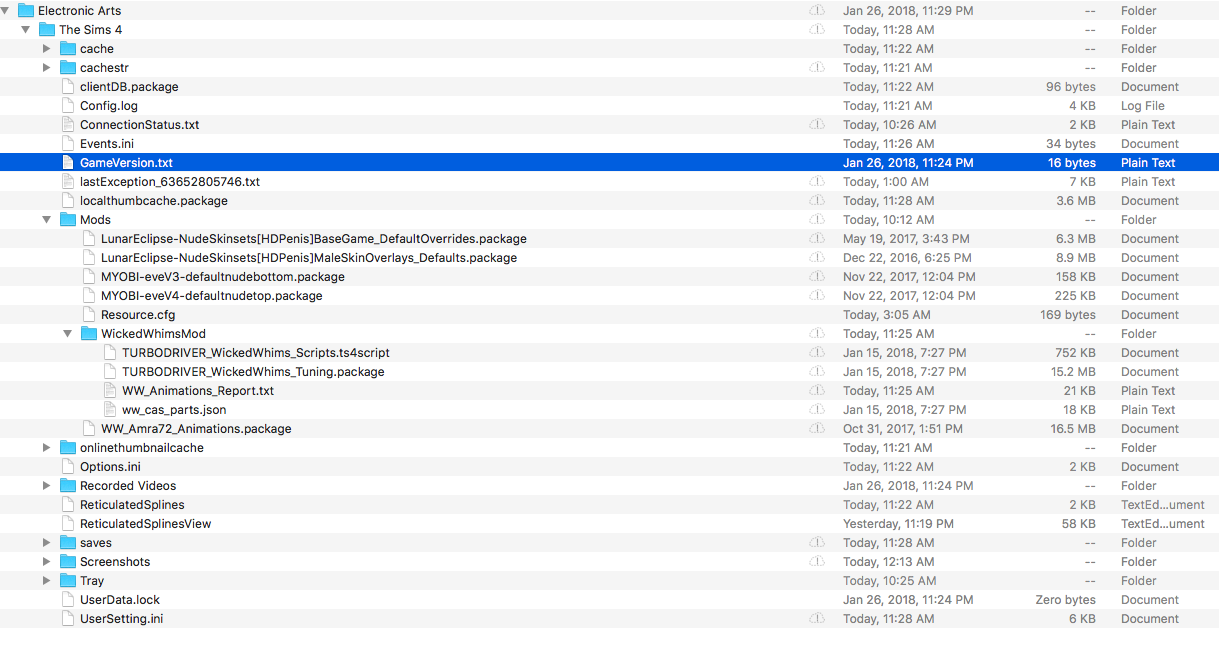Select WW_Amra72_Animations.package file
This screenshot has width=1219, height=647.
point(196,429)
